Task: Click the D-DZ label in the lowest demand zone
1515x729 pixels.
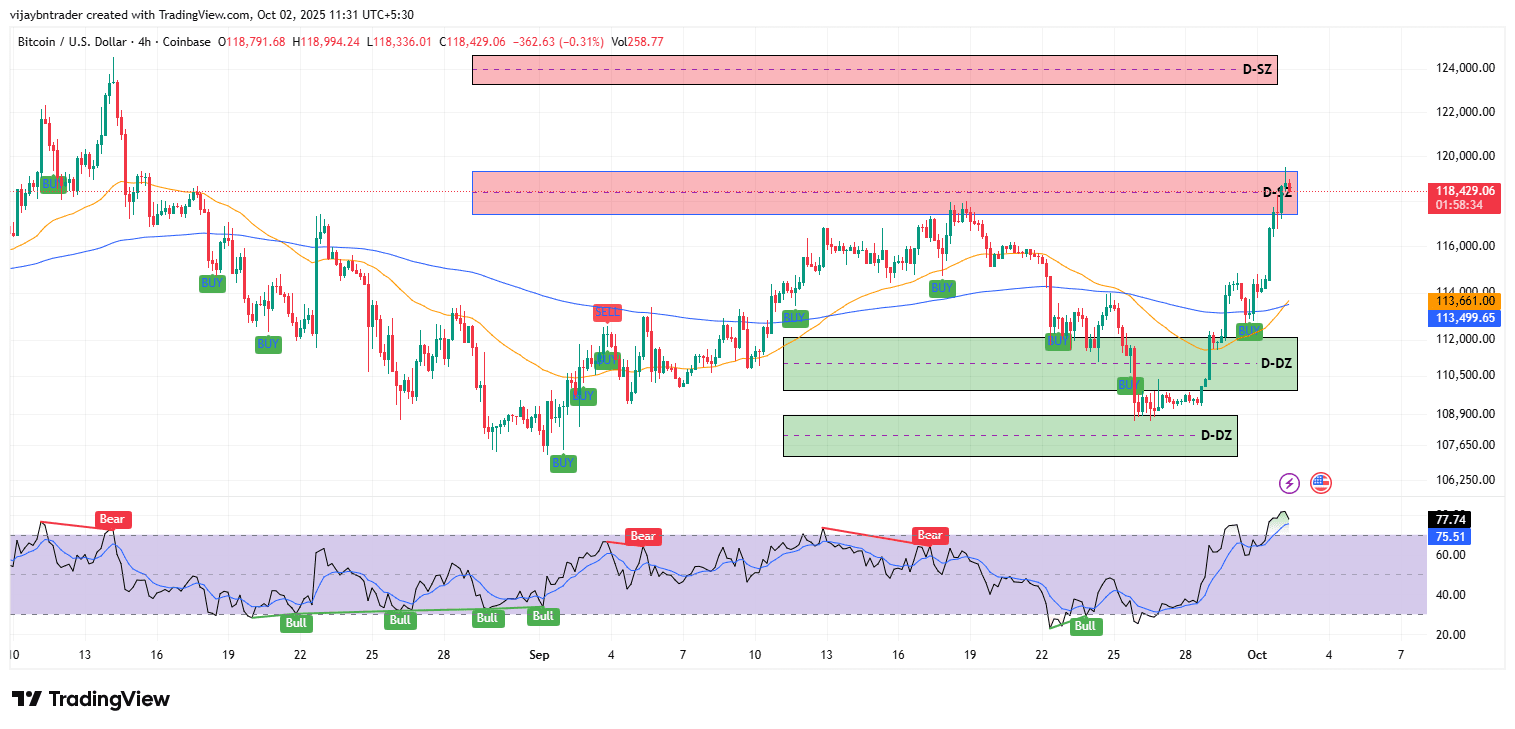Action: coord(1216,436)
